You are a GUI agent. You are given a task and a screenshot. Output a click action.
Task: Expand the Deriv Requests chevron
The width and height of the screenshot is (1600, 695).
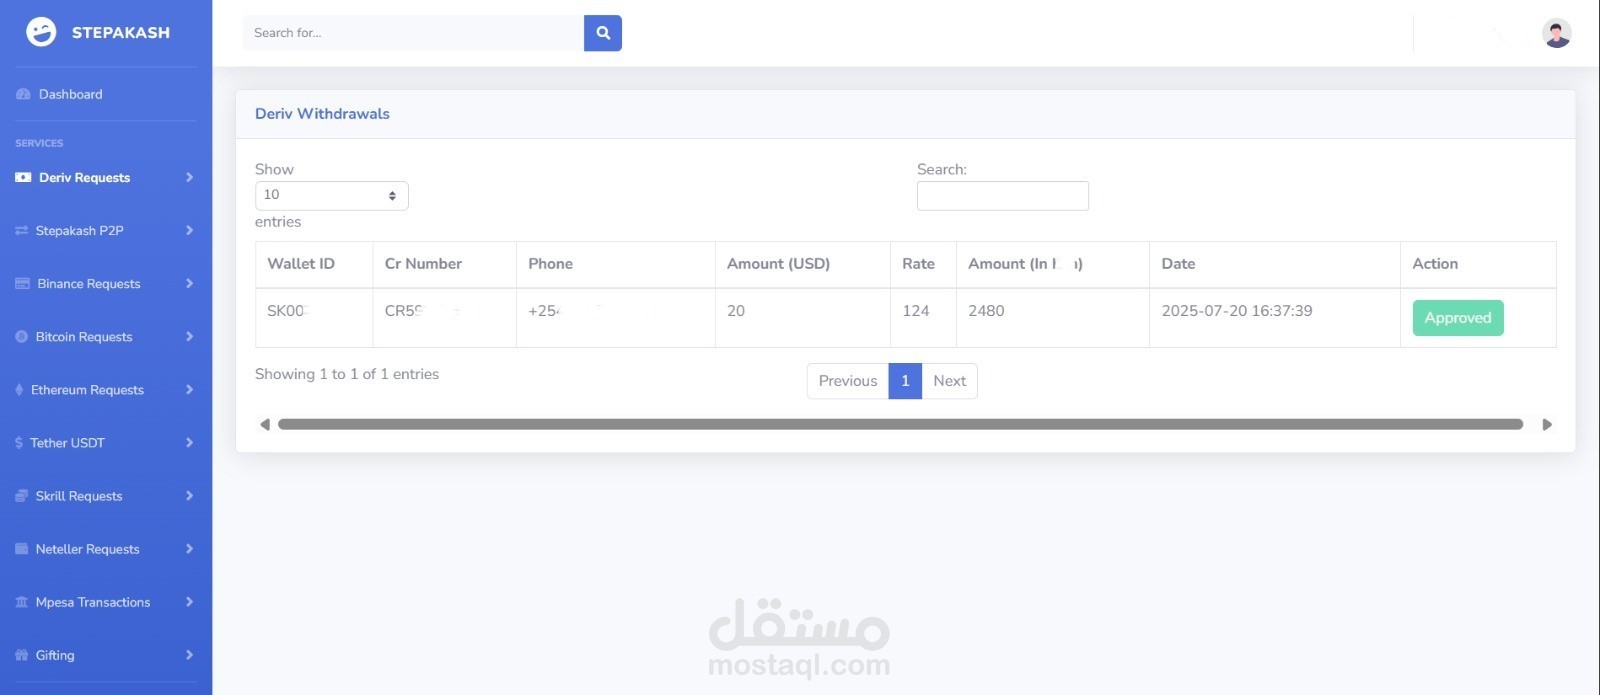coord(189,177)
